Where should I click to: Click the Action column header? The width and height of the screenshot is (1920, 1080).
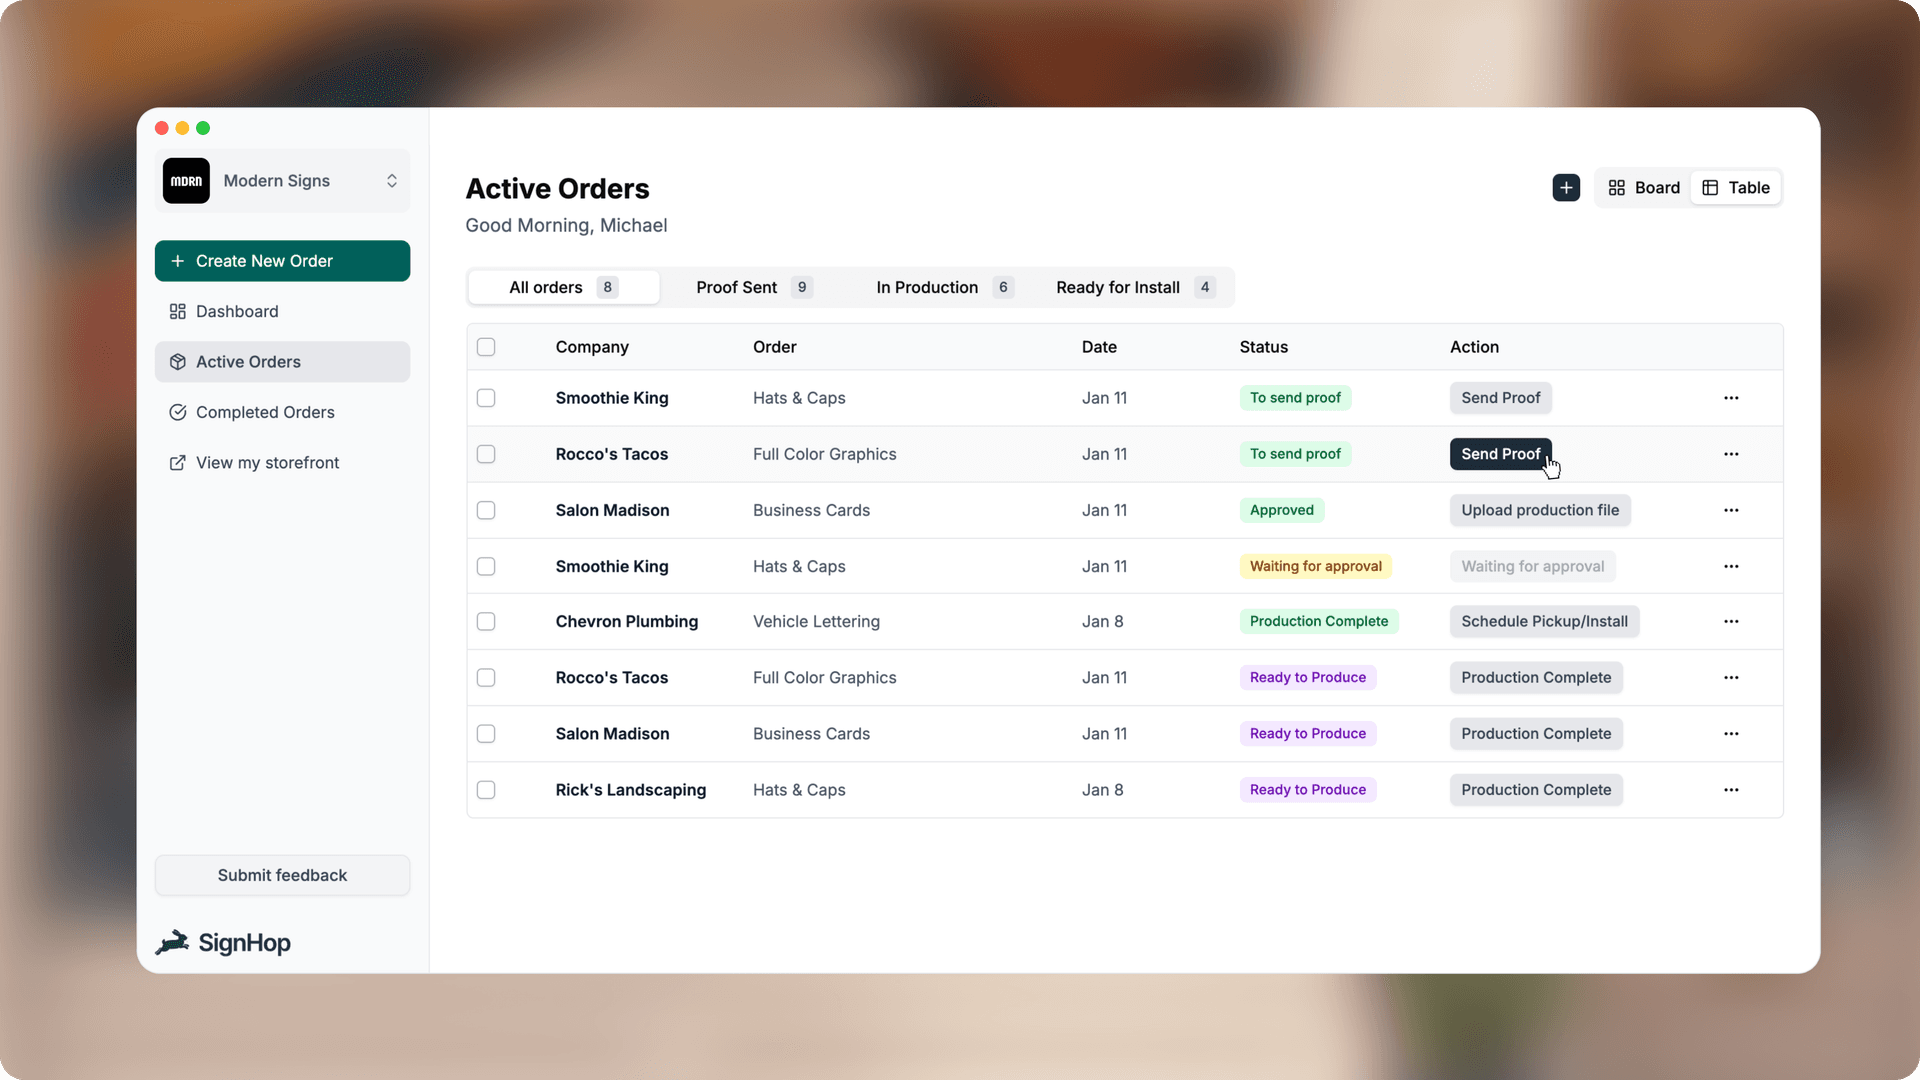click(1474, 347)
